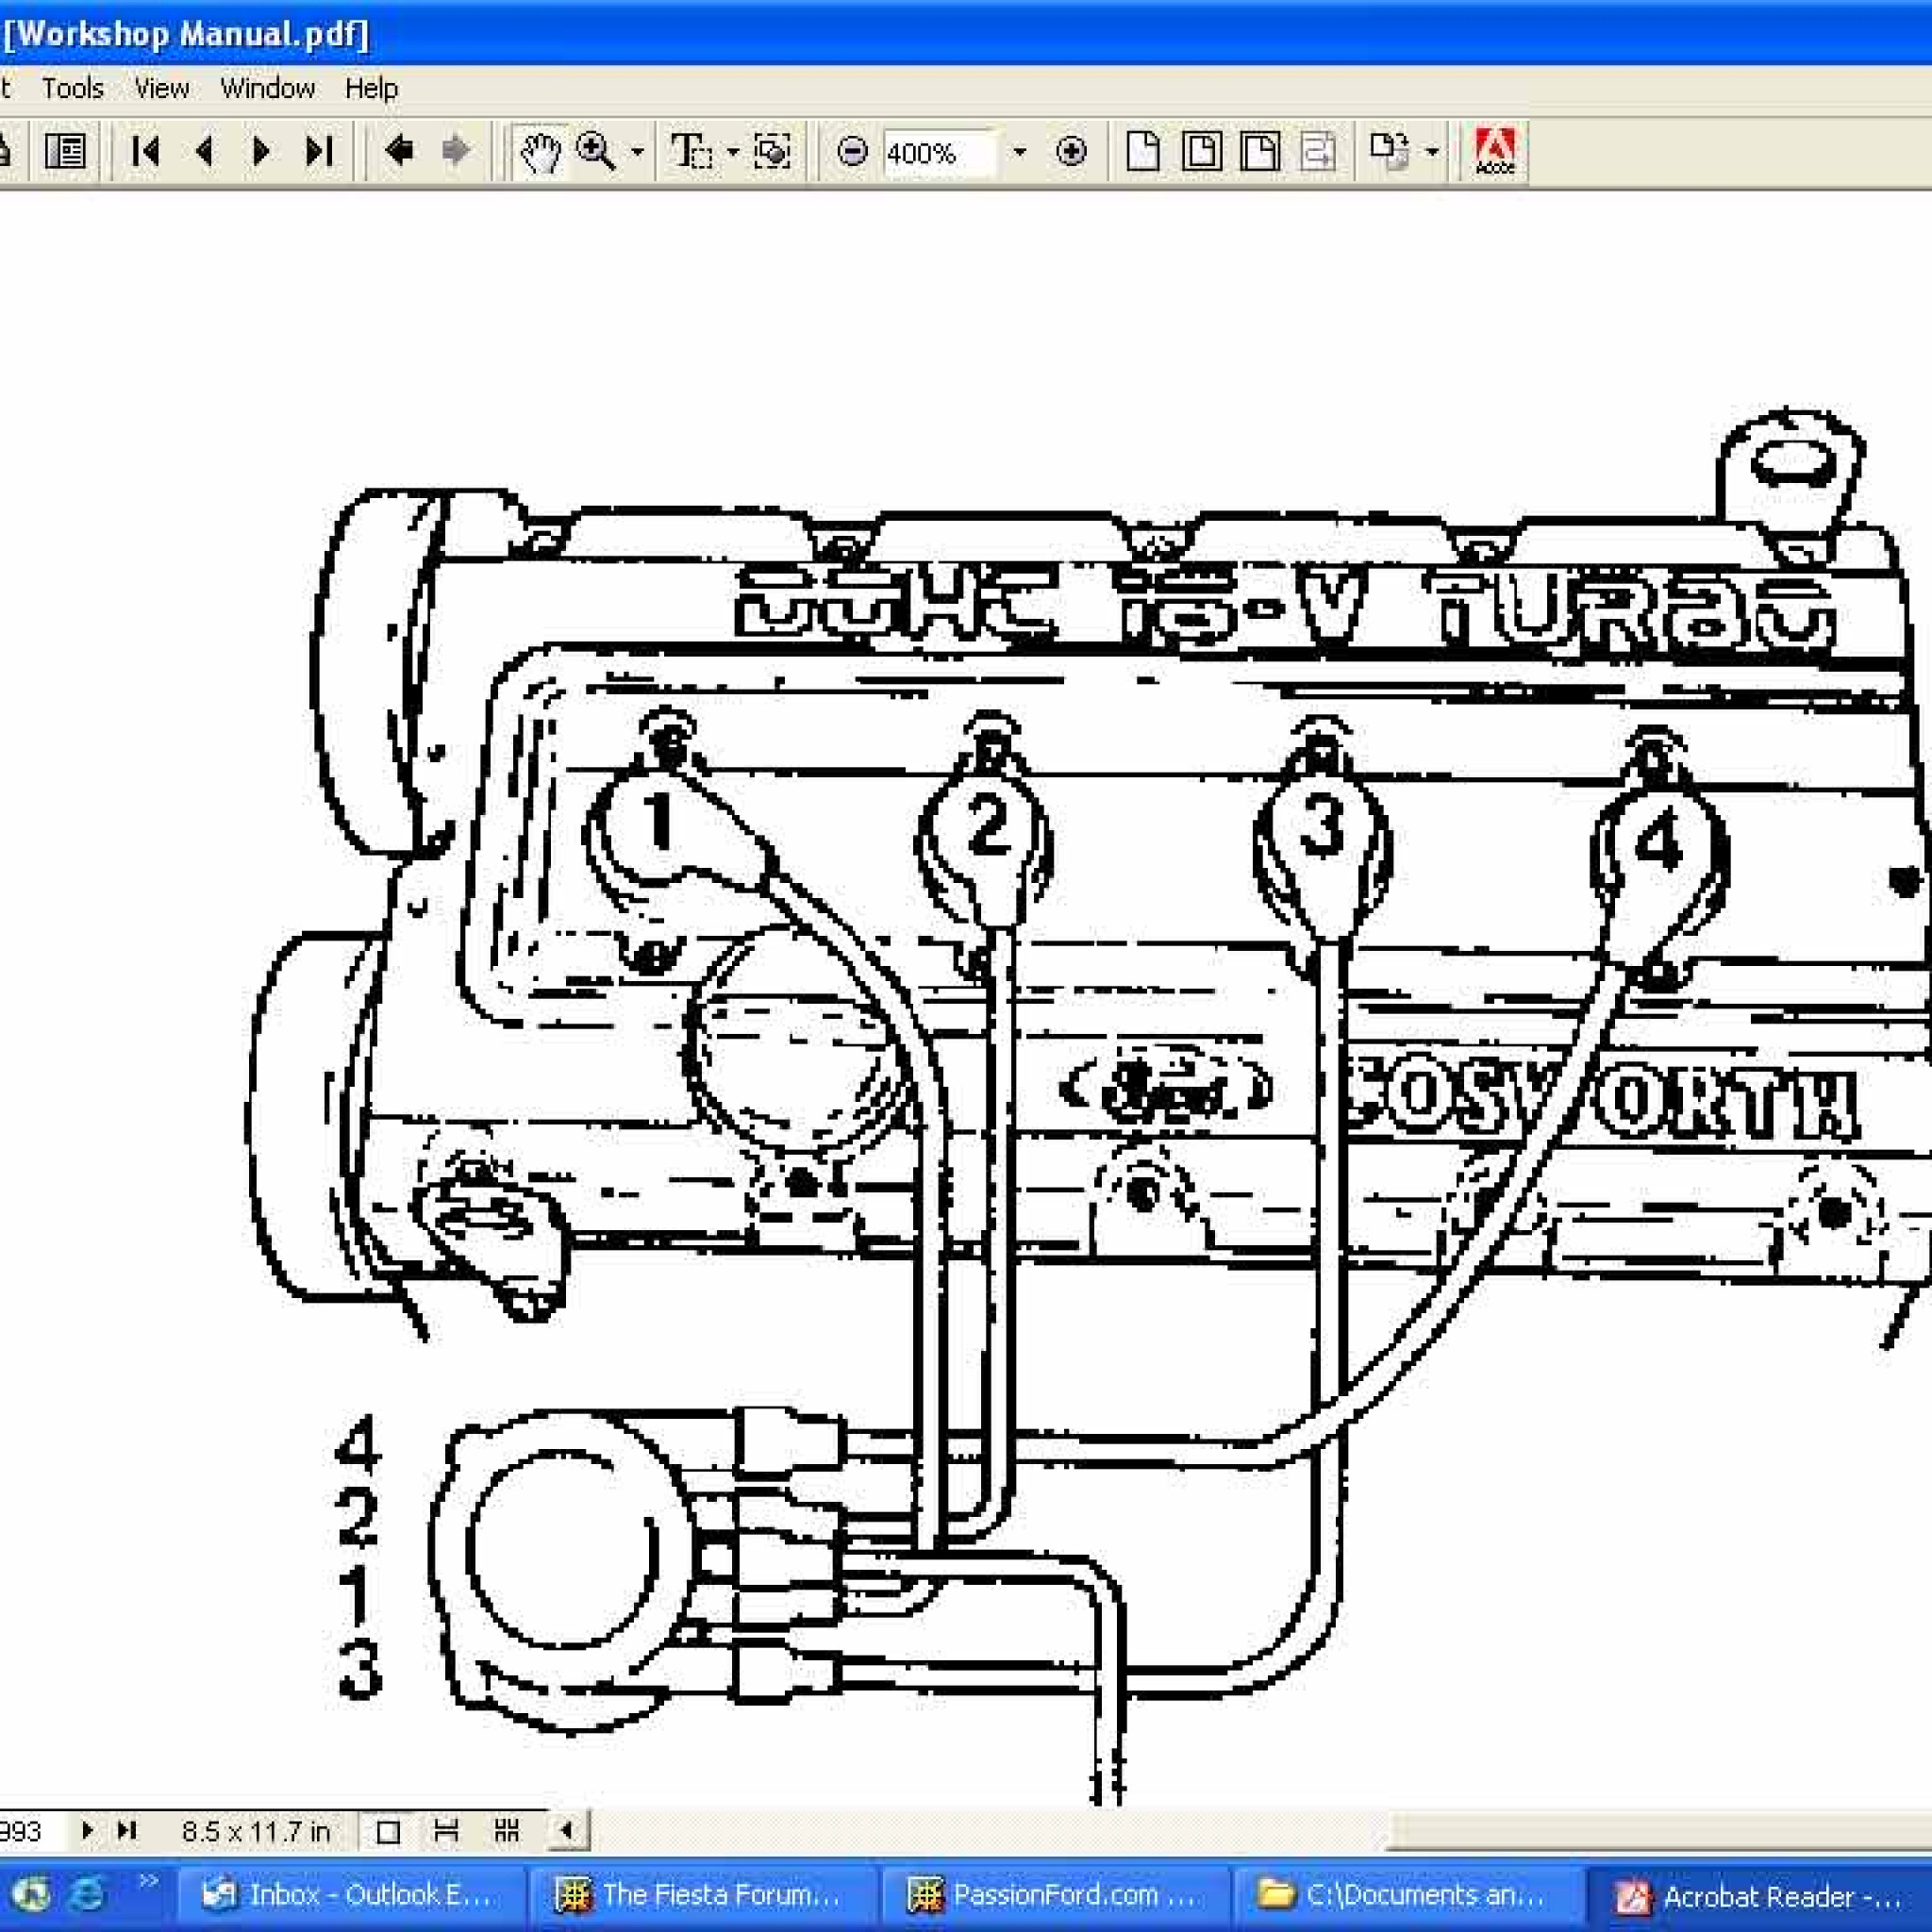Click Acrobat Reader taskbar button
Viewport: 1932px width, 1932px height.
[1760, 1894]
